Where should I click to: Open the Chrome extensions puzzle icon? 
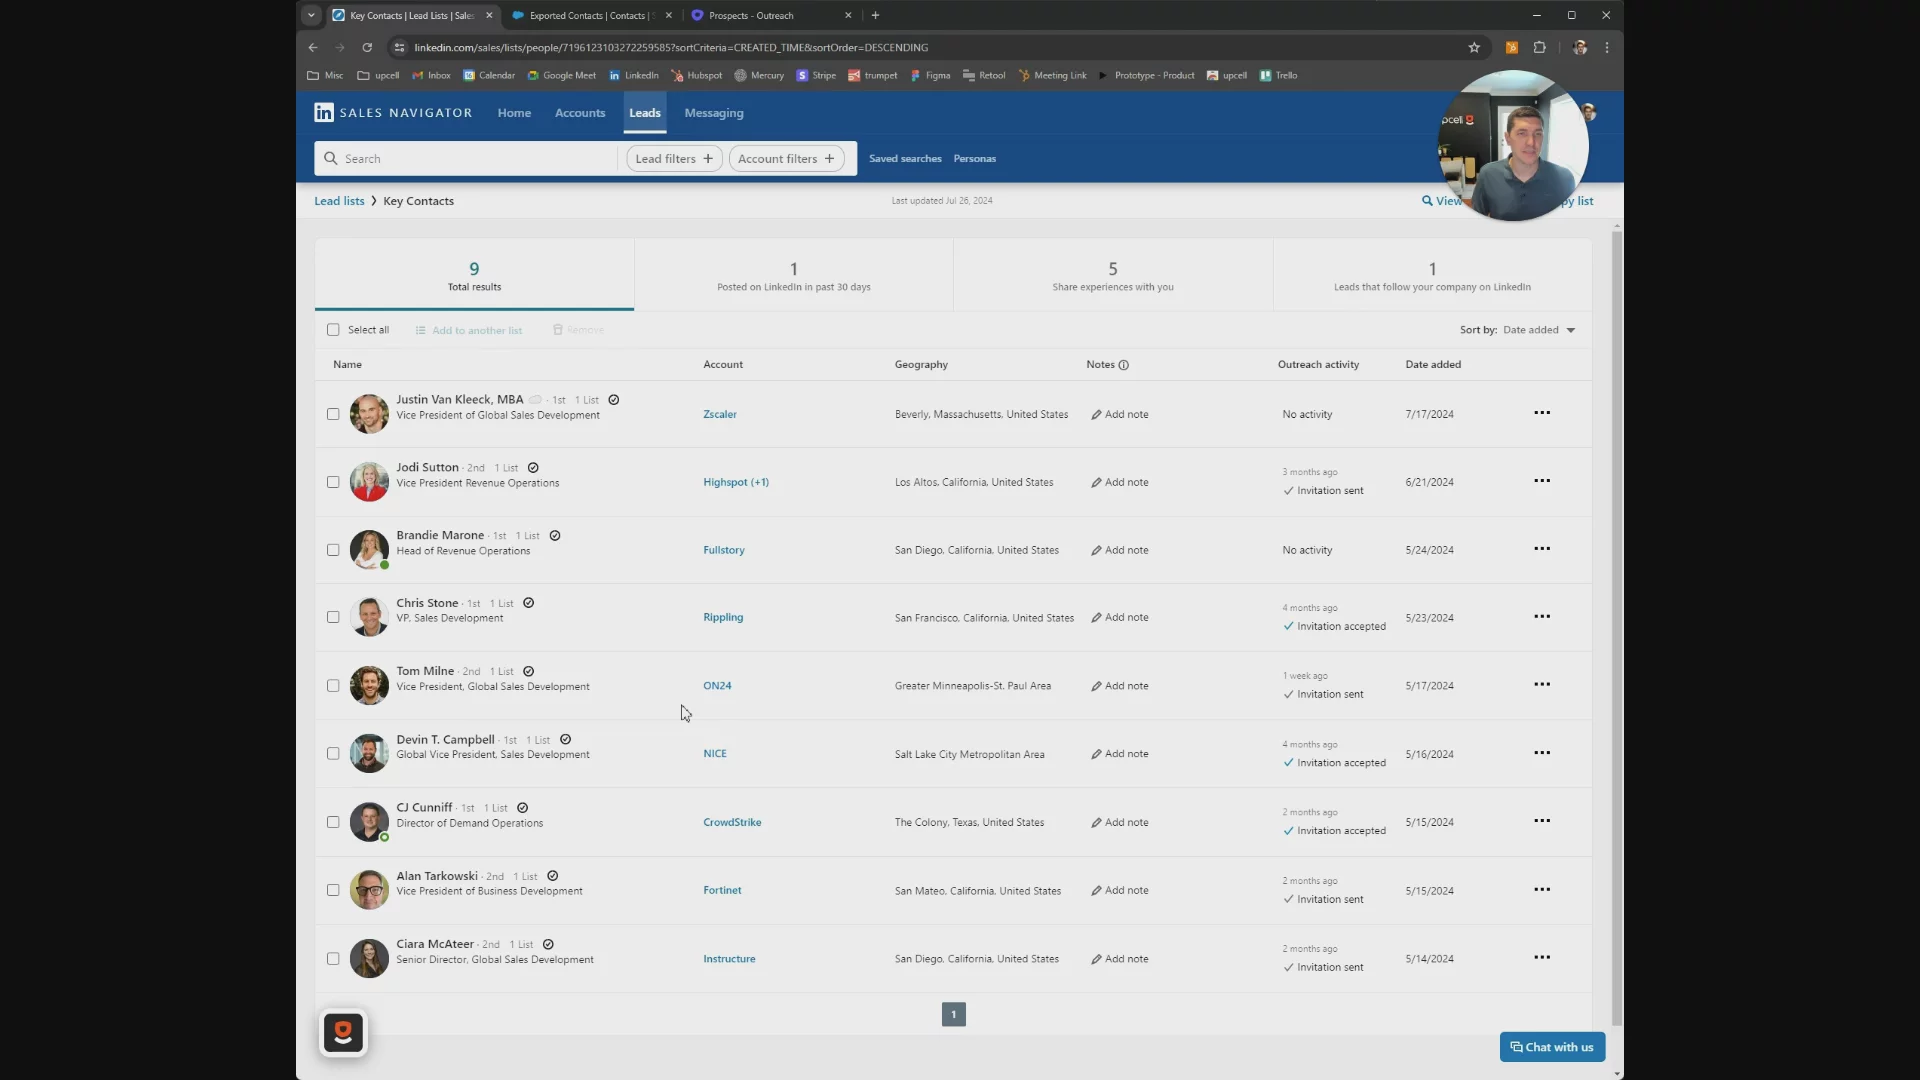click(1539, 47)
